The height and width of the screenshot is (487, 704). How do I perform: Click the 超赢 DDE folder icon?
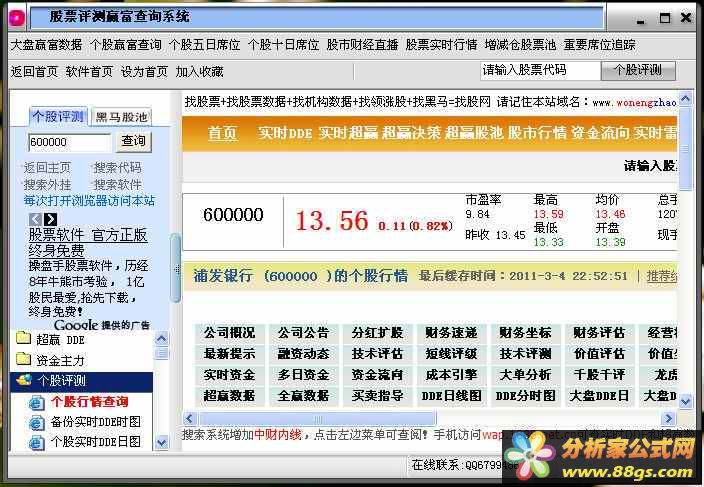(x=23, y=338)
